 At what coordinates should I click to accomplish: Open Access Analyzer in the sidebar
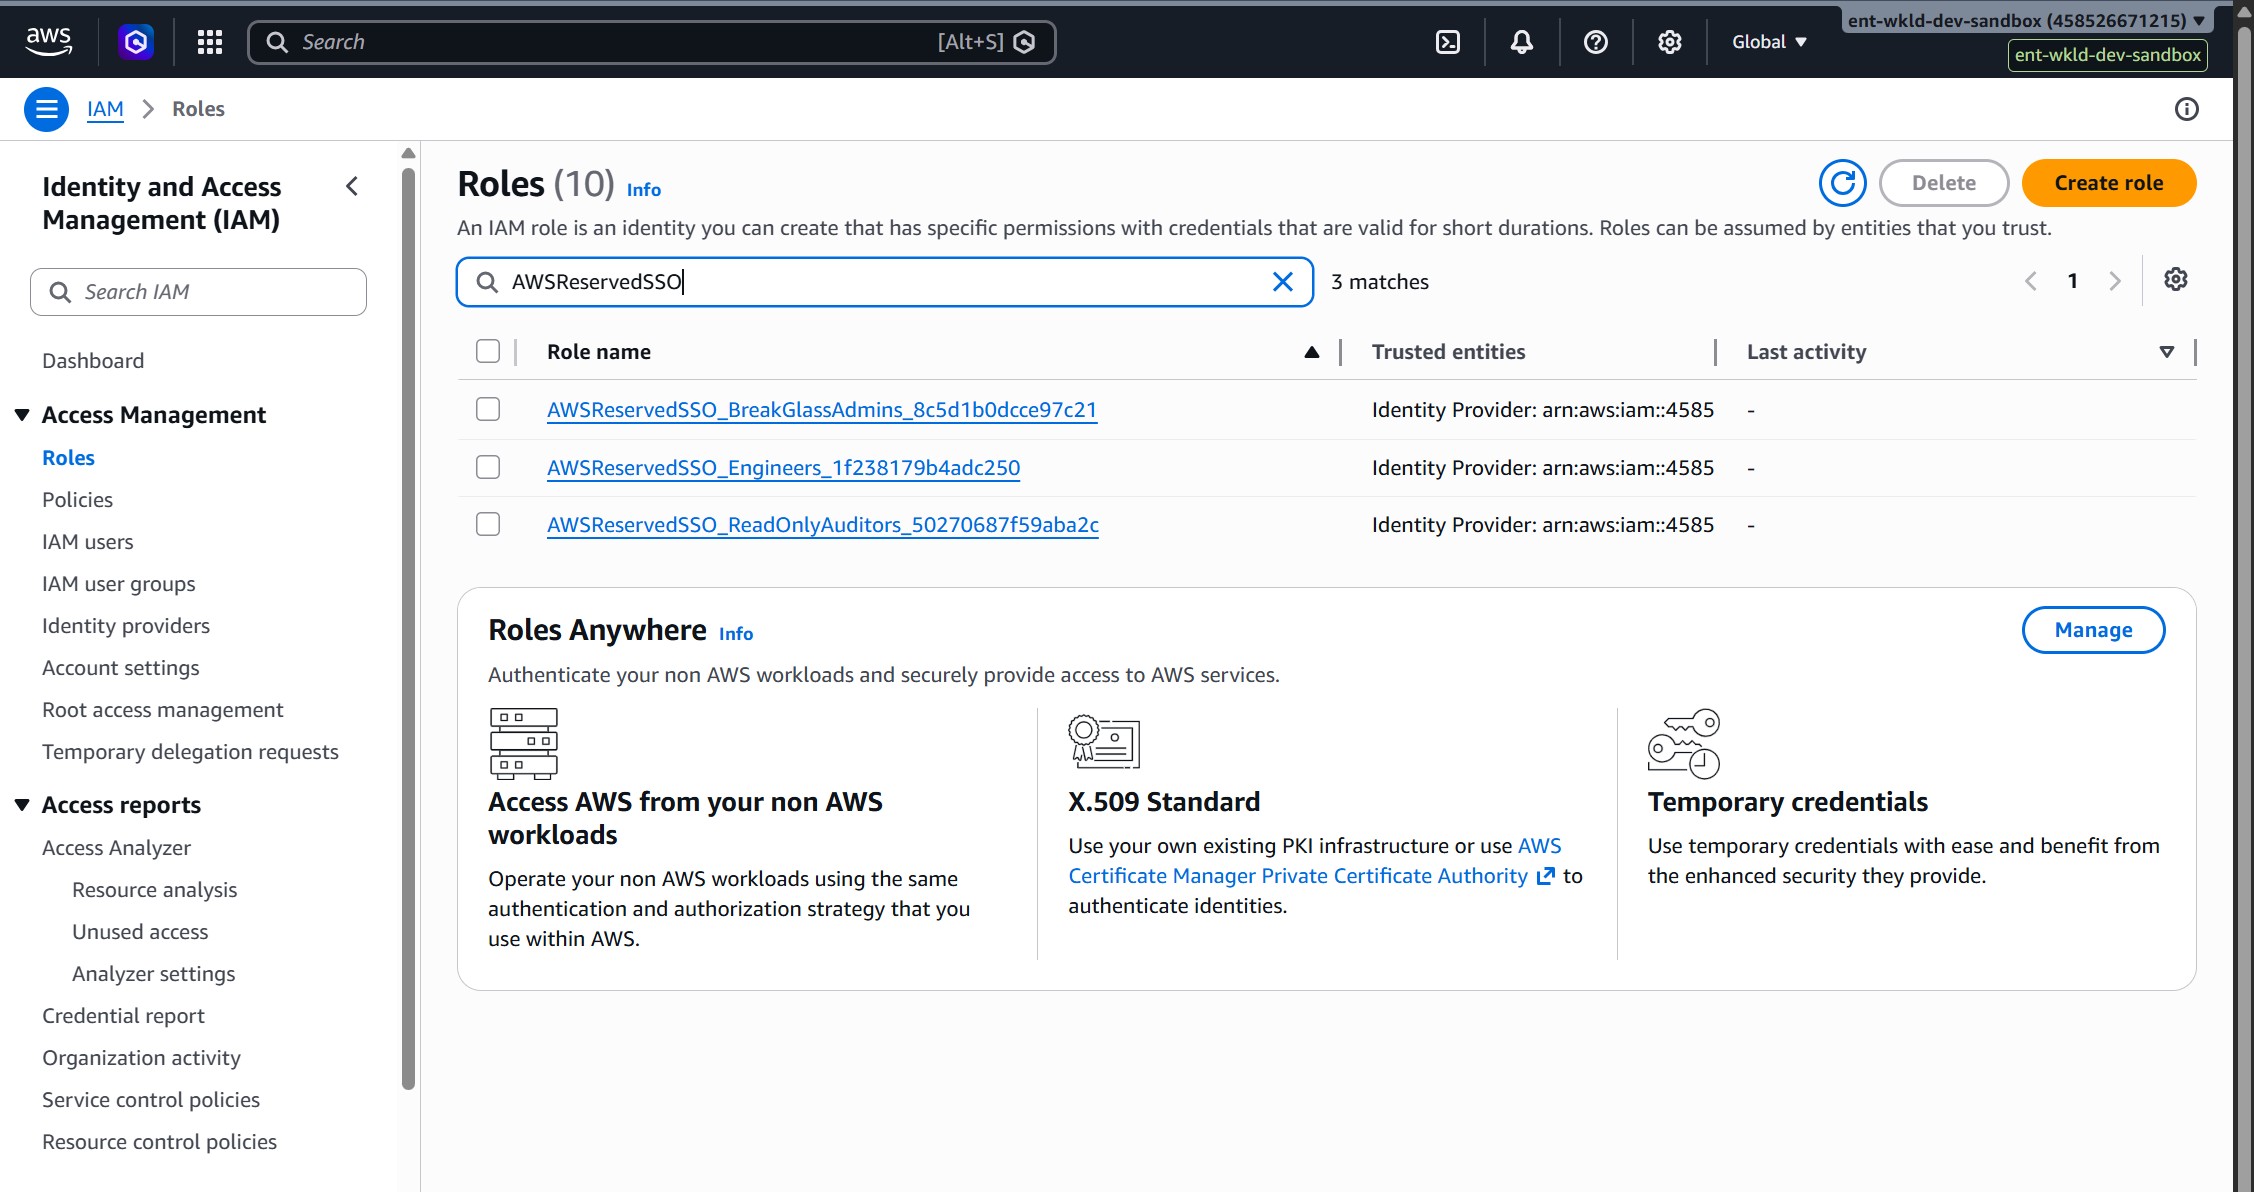coord(116,847)
